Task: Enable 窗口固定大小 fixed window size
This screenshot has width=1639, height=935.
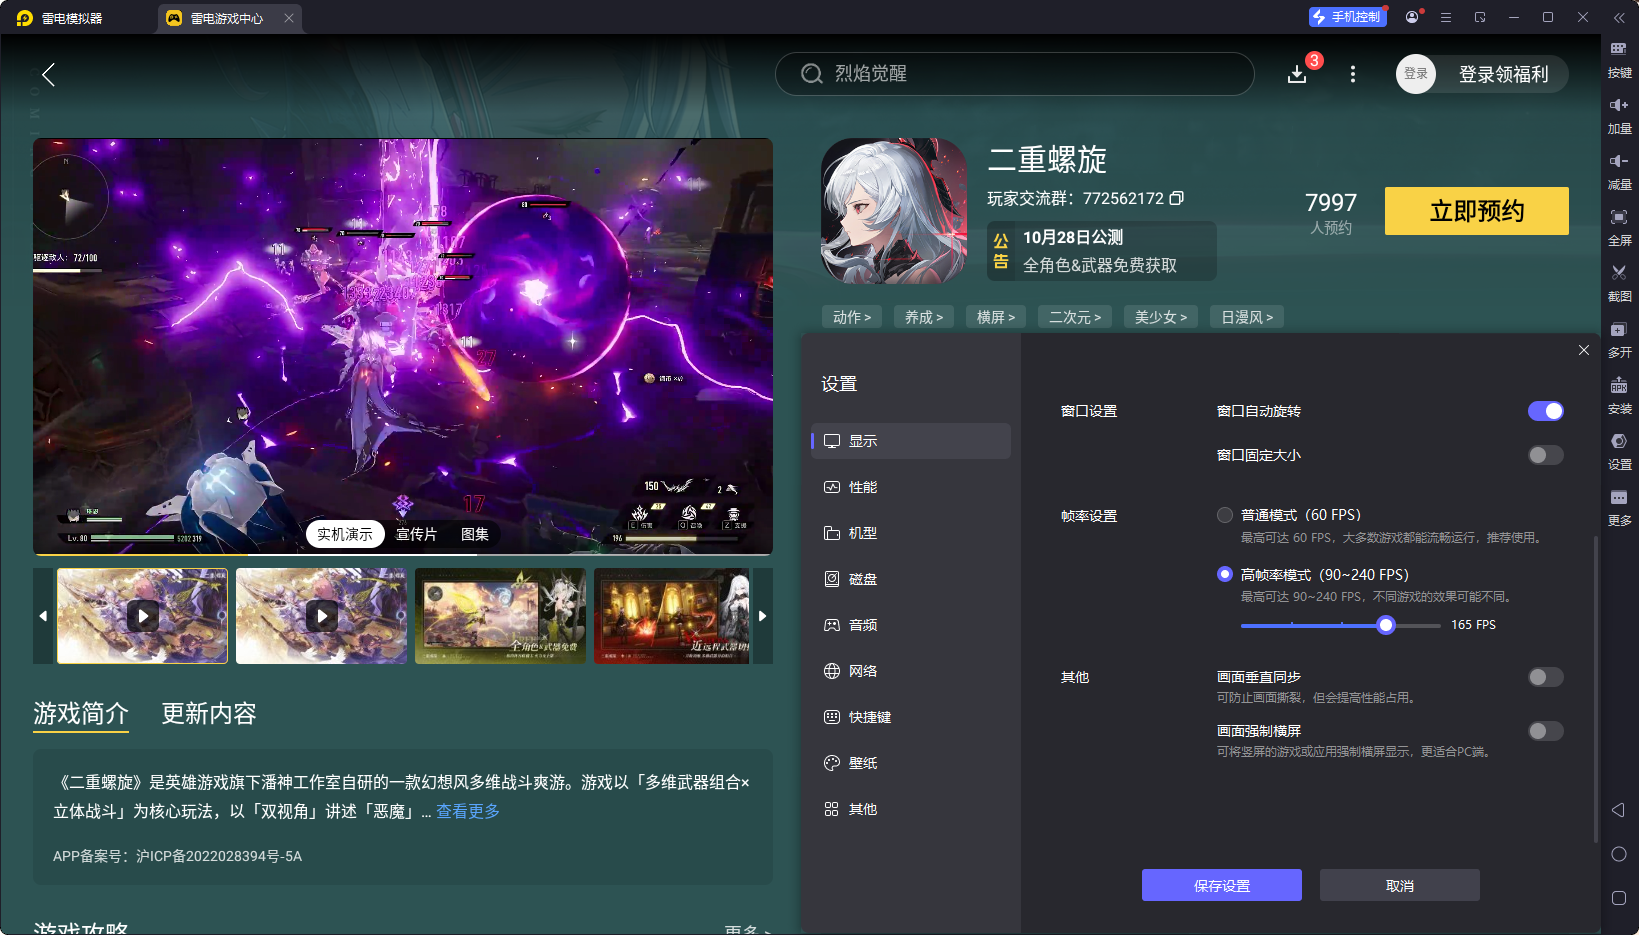Action: point(1544,455)
